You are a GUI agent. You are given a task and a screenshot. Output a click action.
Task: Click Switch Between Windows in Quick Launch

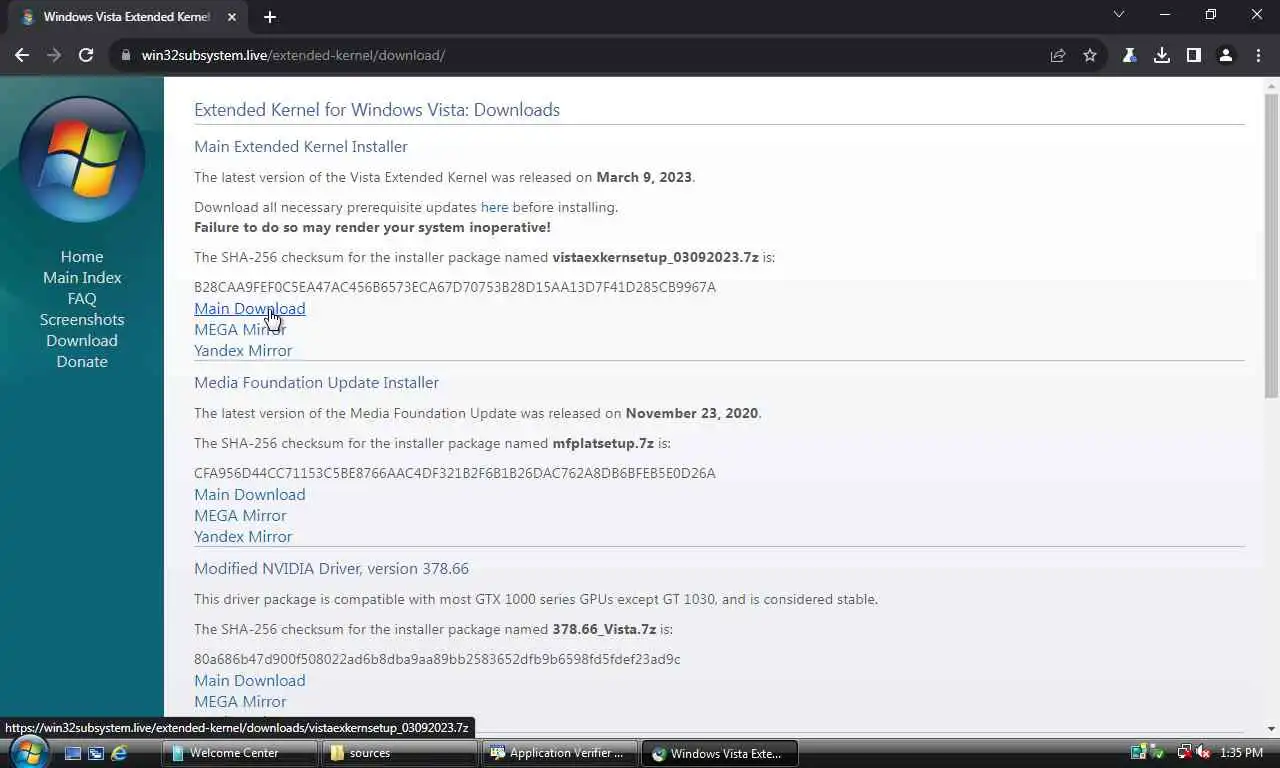pos(96,753)
